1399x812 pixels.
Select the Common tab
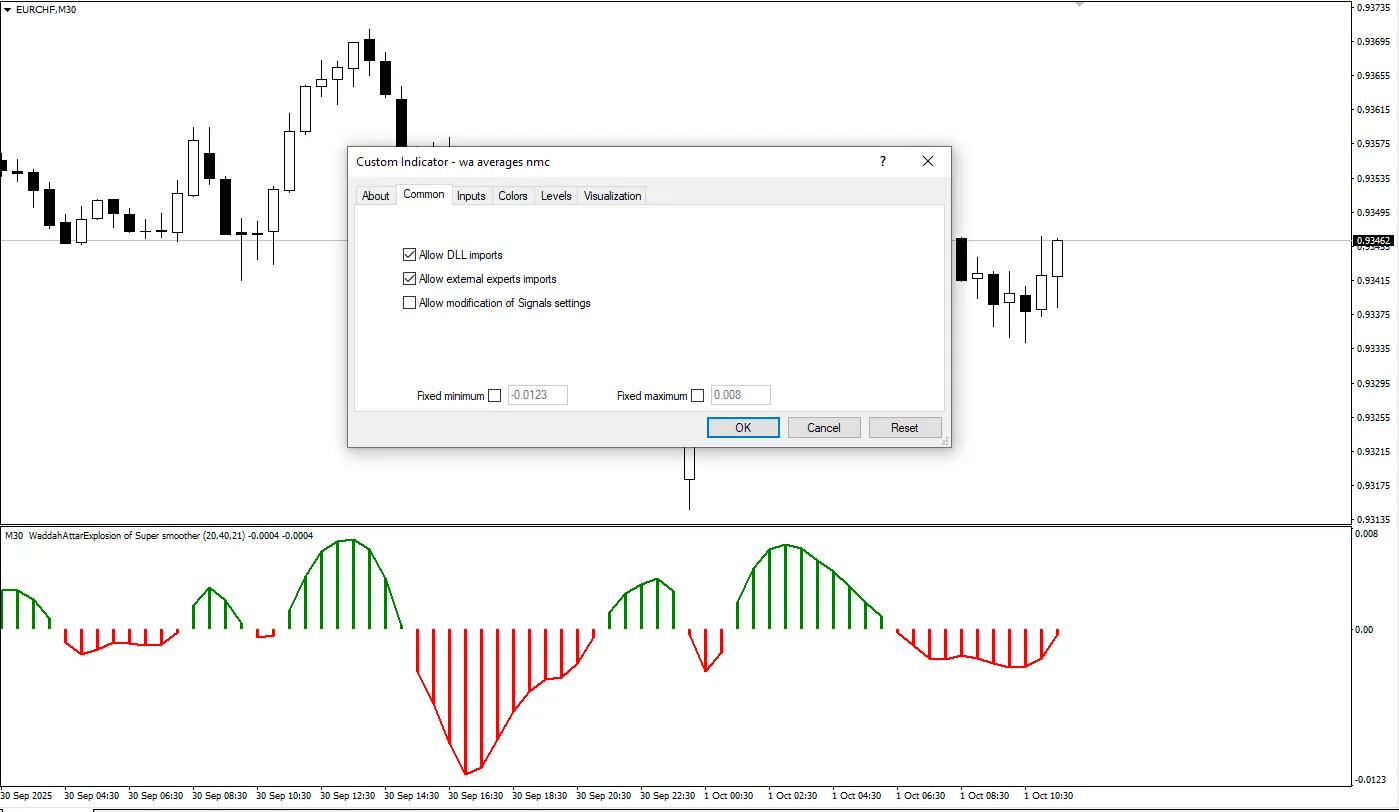click(424, 194)
